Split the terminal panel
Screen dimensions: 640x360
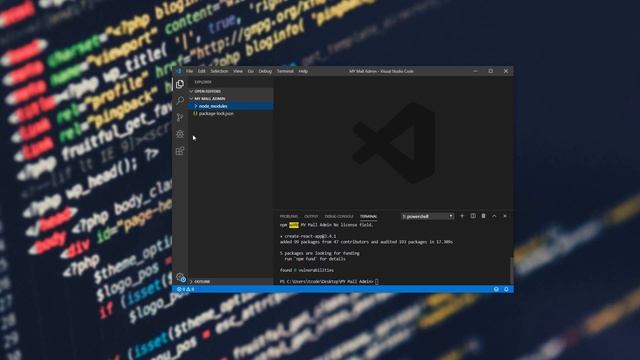473,216
